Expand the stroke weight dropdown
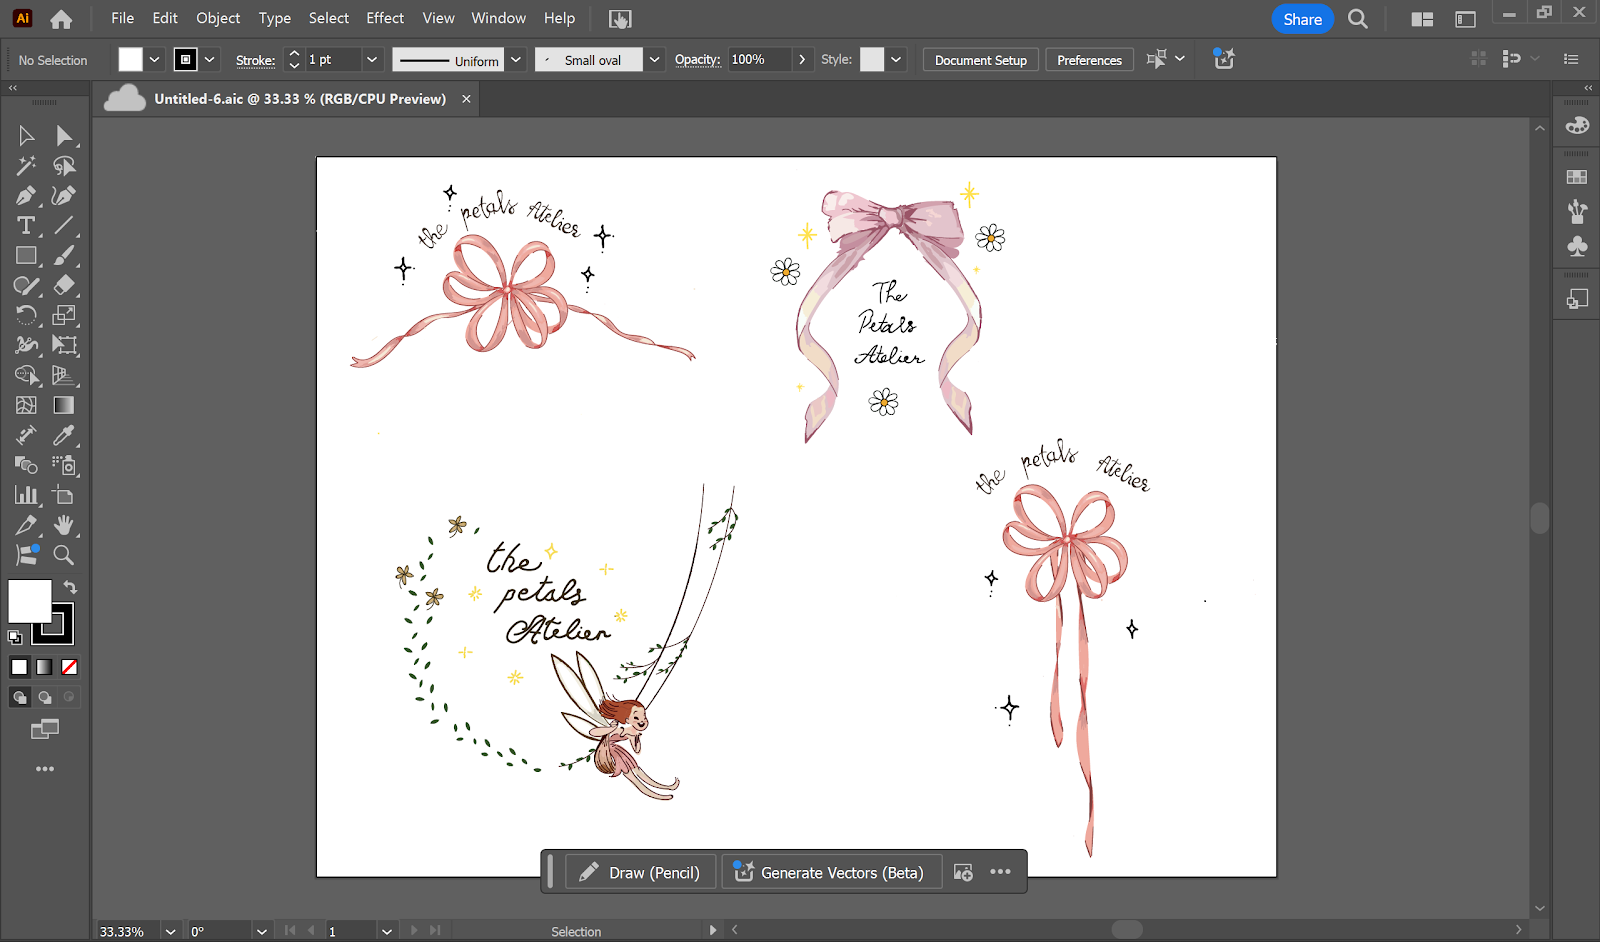Viewport: 1600px width, 942px height. 372,60
